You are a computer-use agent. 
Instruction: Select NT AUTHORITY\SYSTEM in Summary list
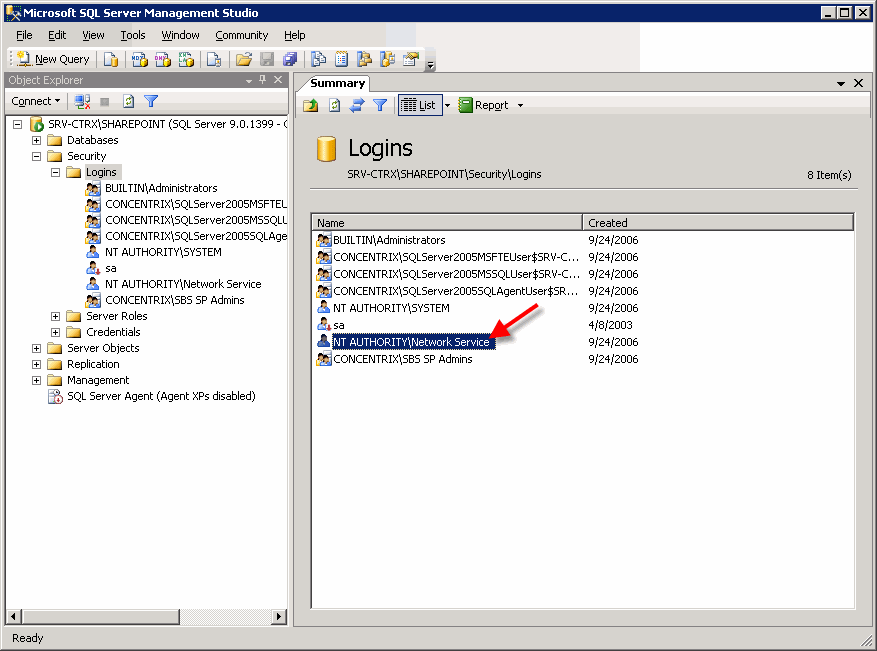tap(391, 308)
